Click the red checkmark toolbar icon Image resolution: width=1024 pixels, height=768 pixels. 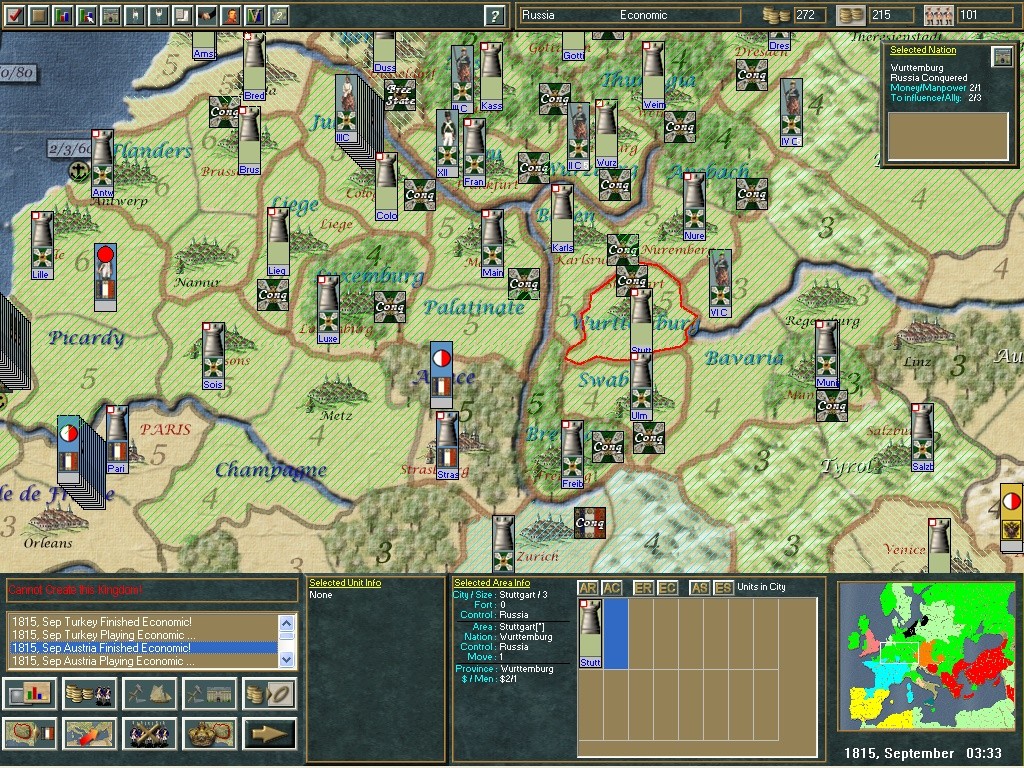pyautogui.click(x=15, y=15)
